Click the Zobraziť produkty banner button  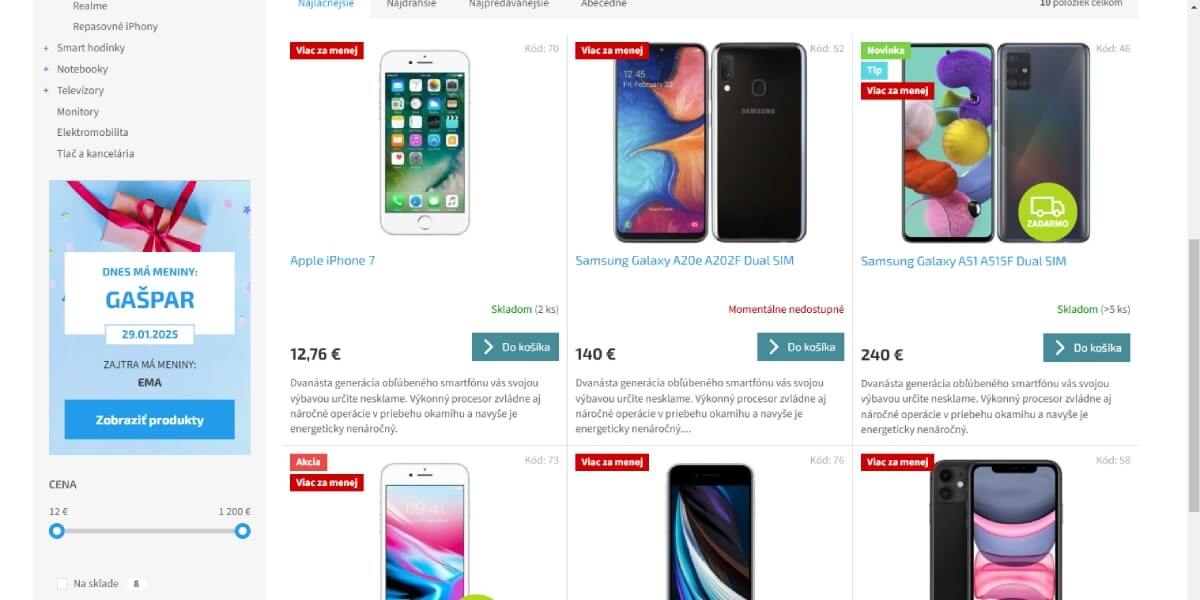[150, 420]
